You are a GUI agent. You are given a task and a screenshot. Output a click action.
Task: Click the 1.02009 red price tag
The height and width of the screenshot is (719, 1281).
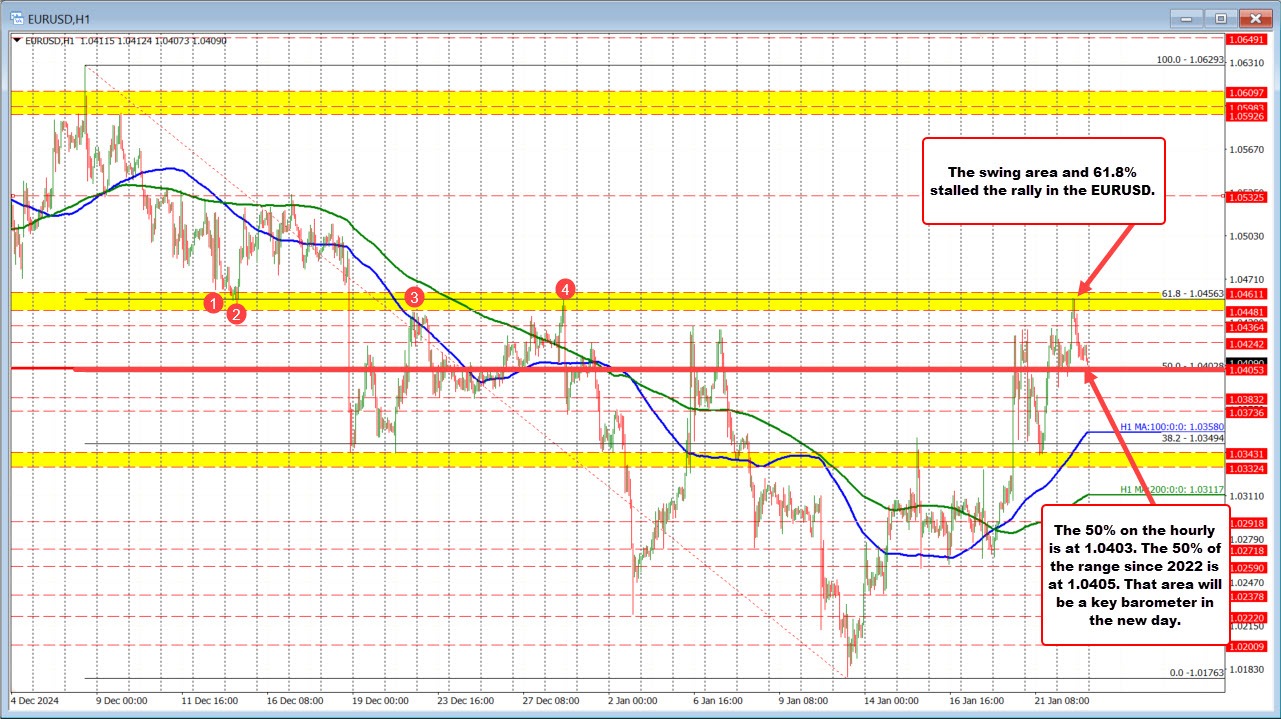(1249, 647)
